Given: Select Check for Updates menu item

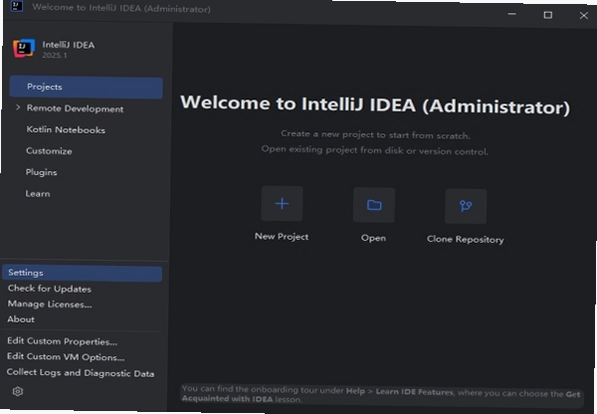Looking at the screenshot, I should point(49,289).
